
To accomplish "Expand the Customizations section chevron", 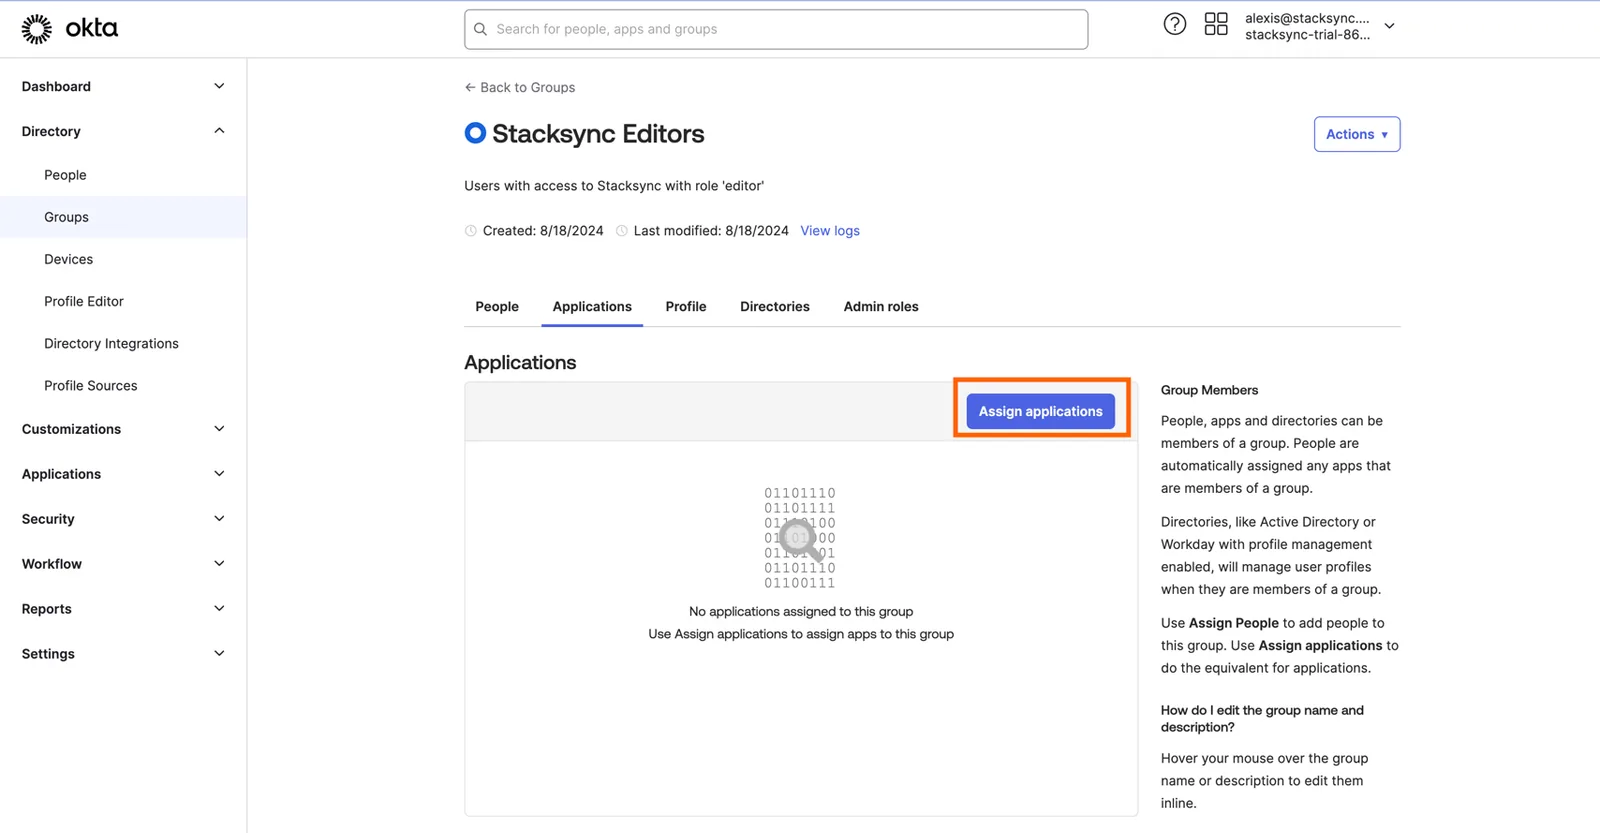I will pyautogui.click(x=219, y=429).
